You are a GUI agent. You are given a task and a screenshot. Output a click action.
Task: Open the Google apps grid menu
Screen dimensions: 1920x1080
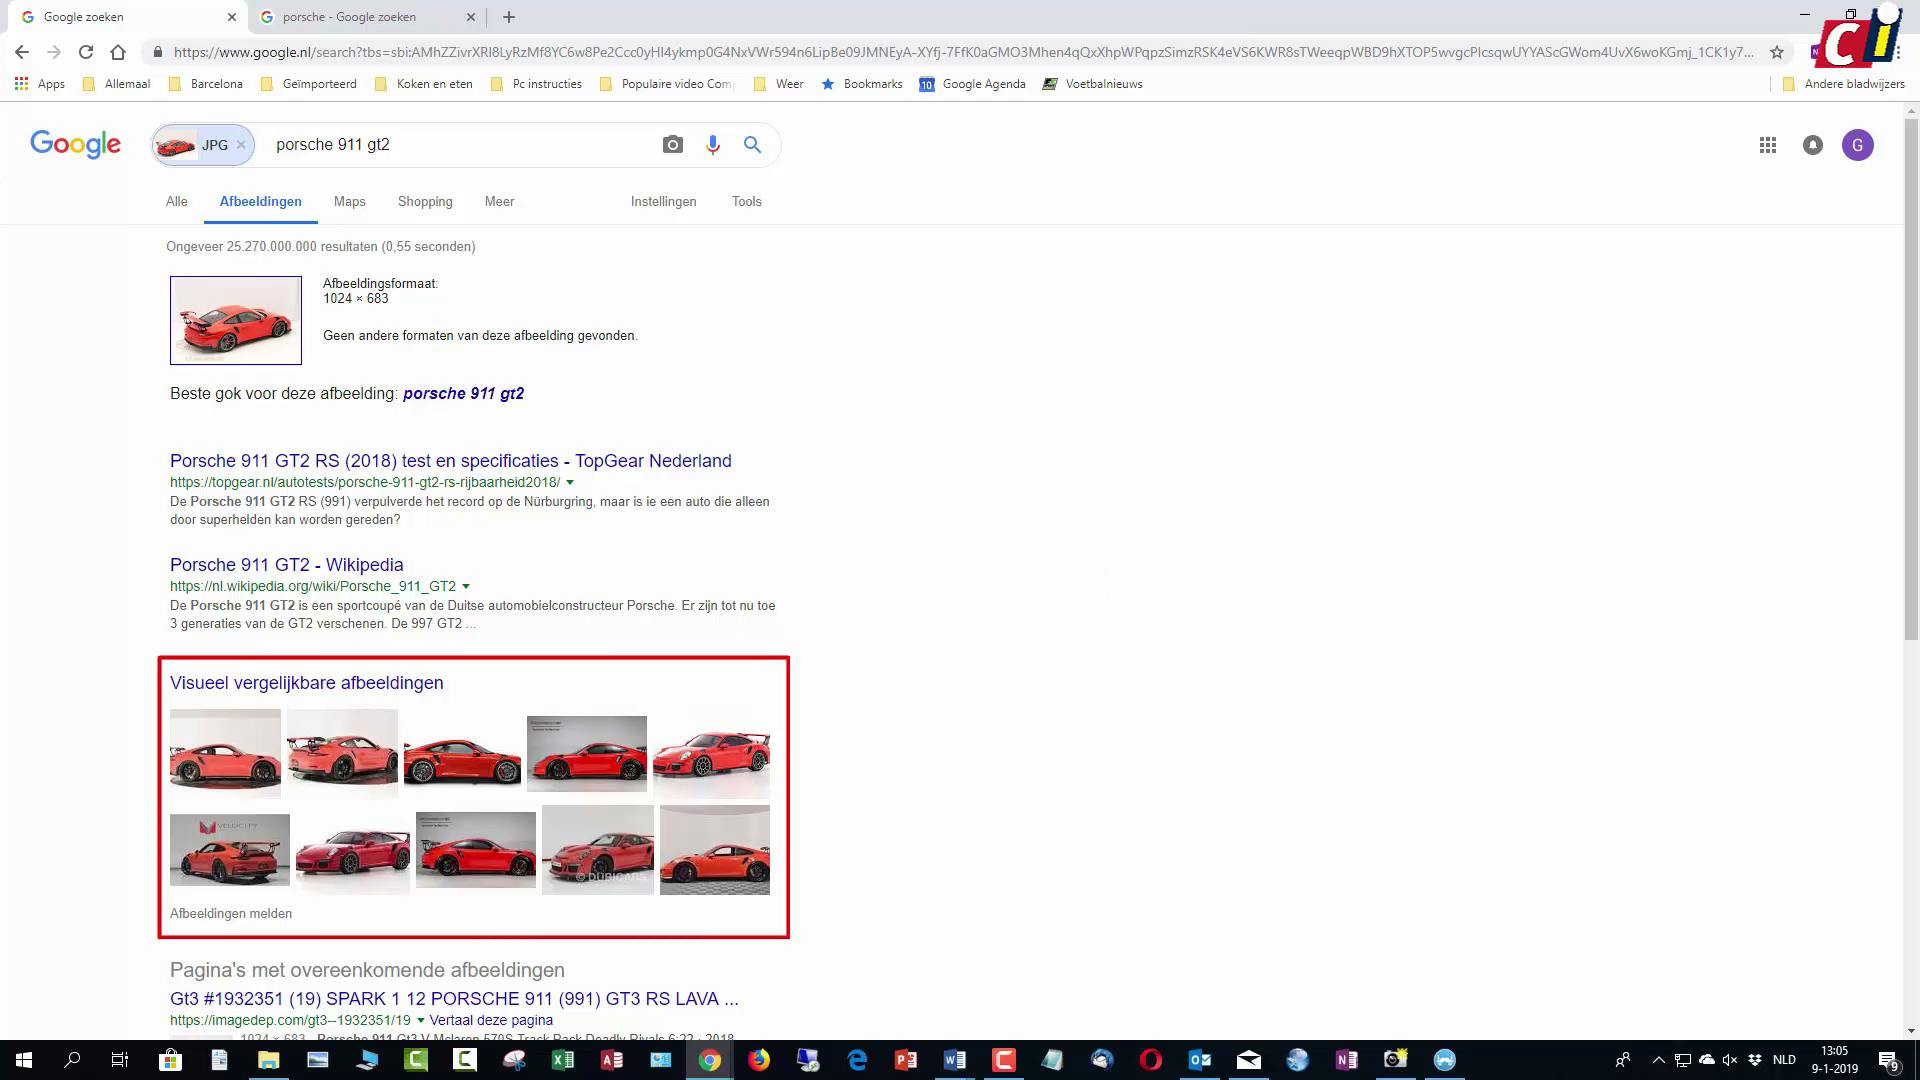coord(1768,145)
